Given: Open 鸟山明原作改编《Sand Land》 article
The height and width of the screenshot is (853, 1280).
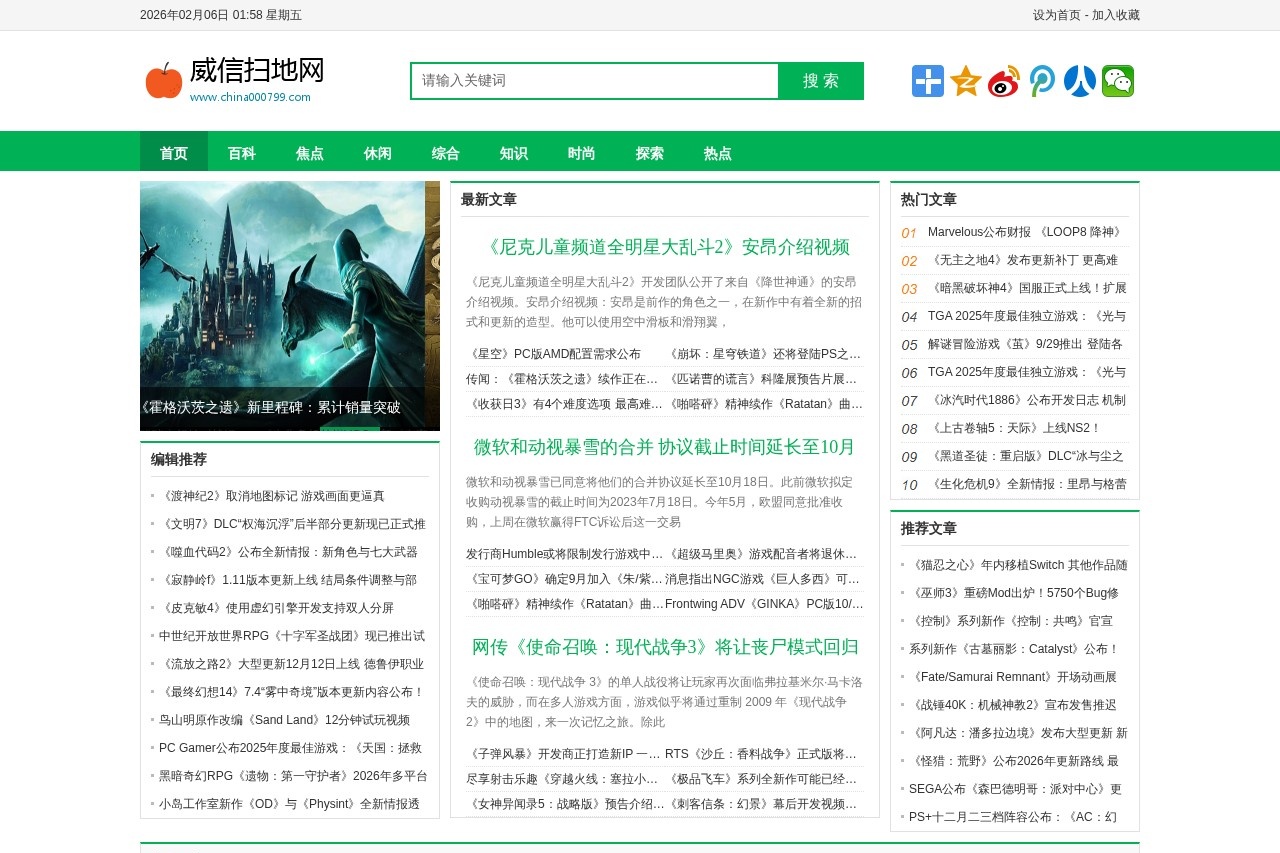Looking at the screenshot, I should (284, 720).
